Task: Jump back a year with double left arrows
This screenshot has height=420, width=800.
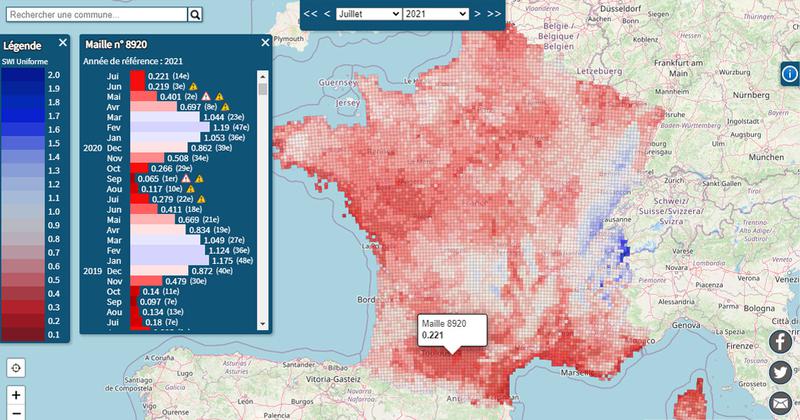Action: pos(311,14)
